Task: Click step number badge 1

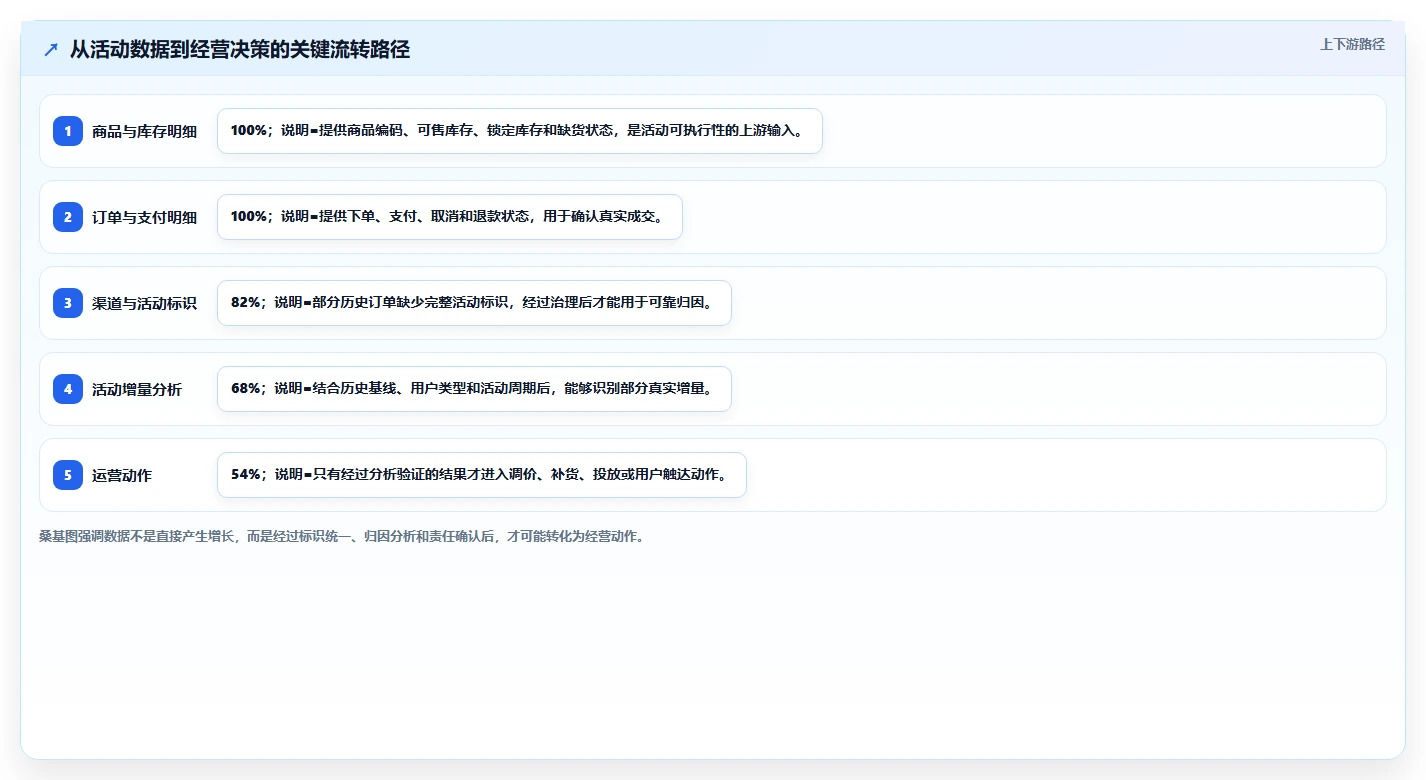Action: (68, 131)
